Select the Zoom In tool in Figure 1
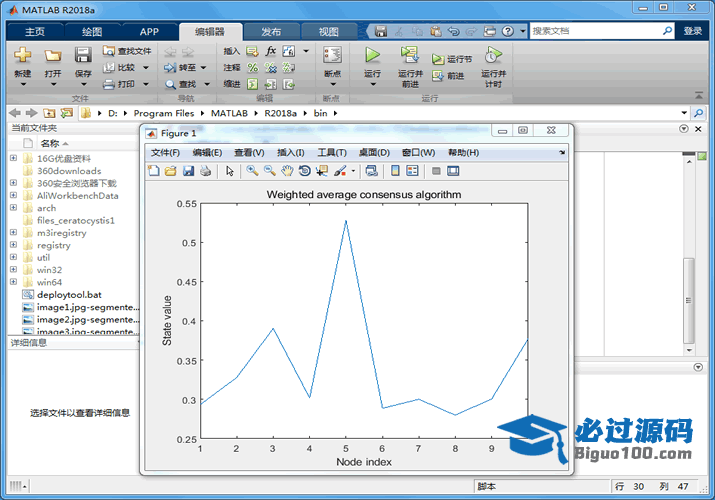 [x=252, y=171]
